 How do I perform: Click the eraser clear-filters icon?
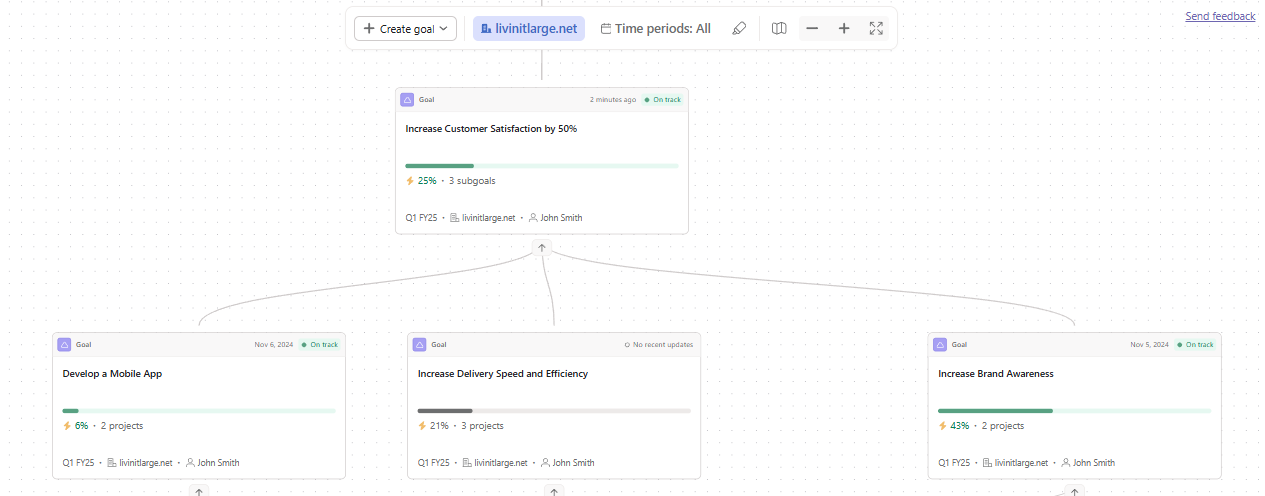coord(739,29)
